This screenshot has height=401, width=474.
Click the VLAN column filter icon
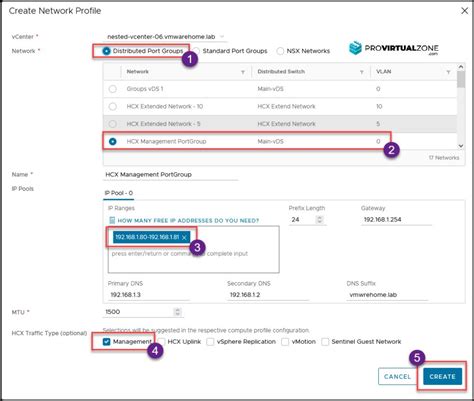(x=448, y=72)
